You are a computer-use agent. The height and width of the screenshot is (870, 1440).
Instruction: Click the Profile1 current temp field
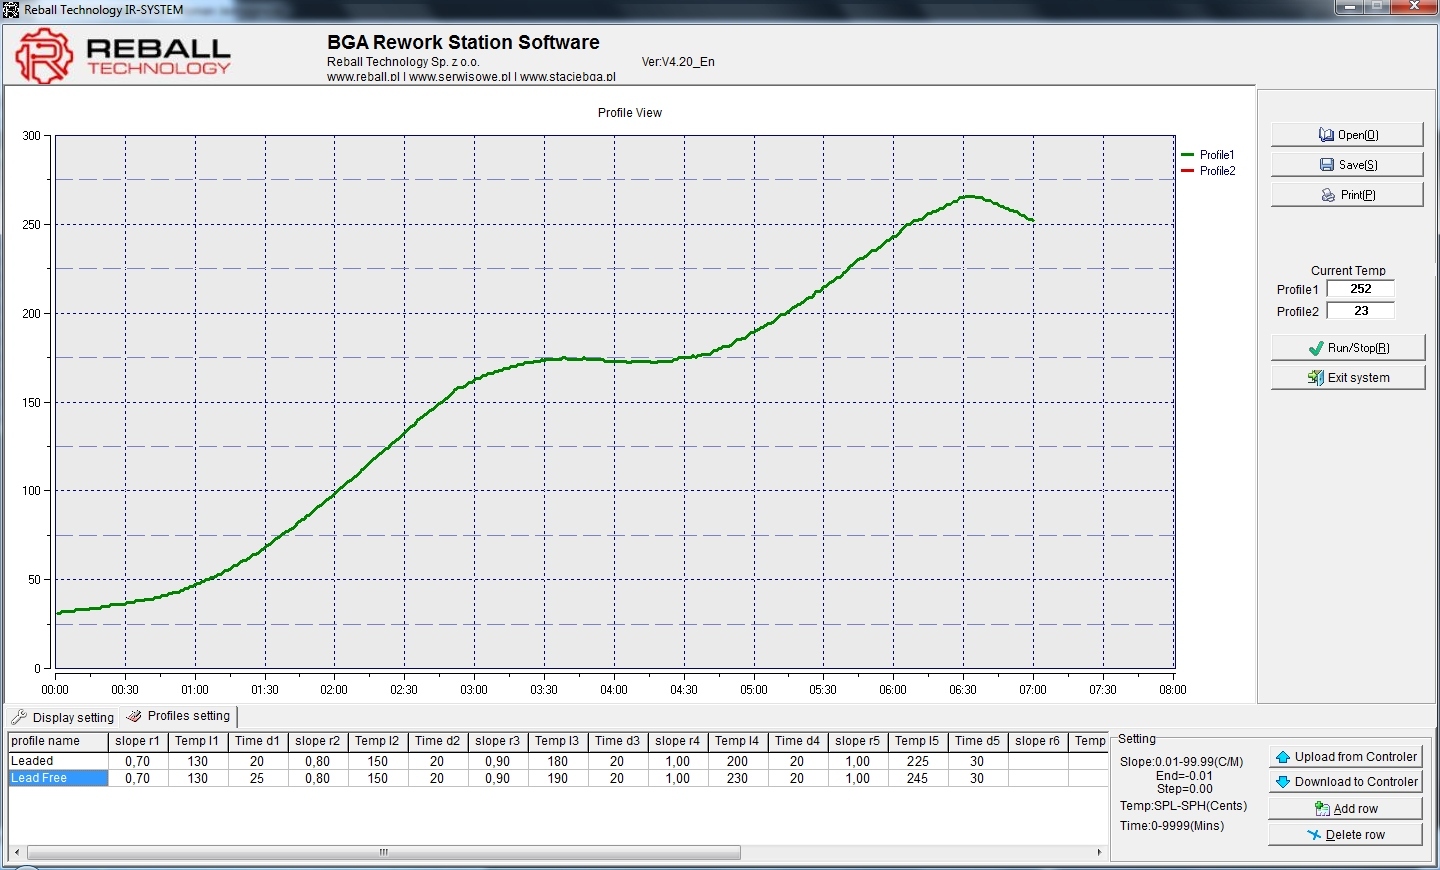tap(1360, 289)
